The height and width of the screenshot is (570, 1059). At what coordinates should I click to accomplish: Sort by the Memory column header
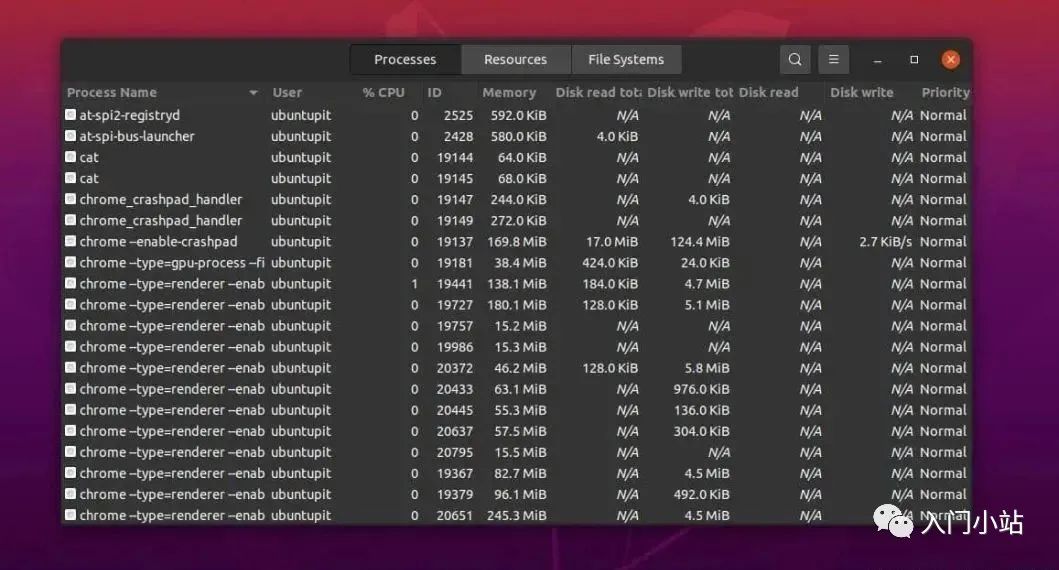[509, 93]
